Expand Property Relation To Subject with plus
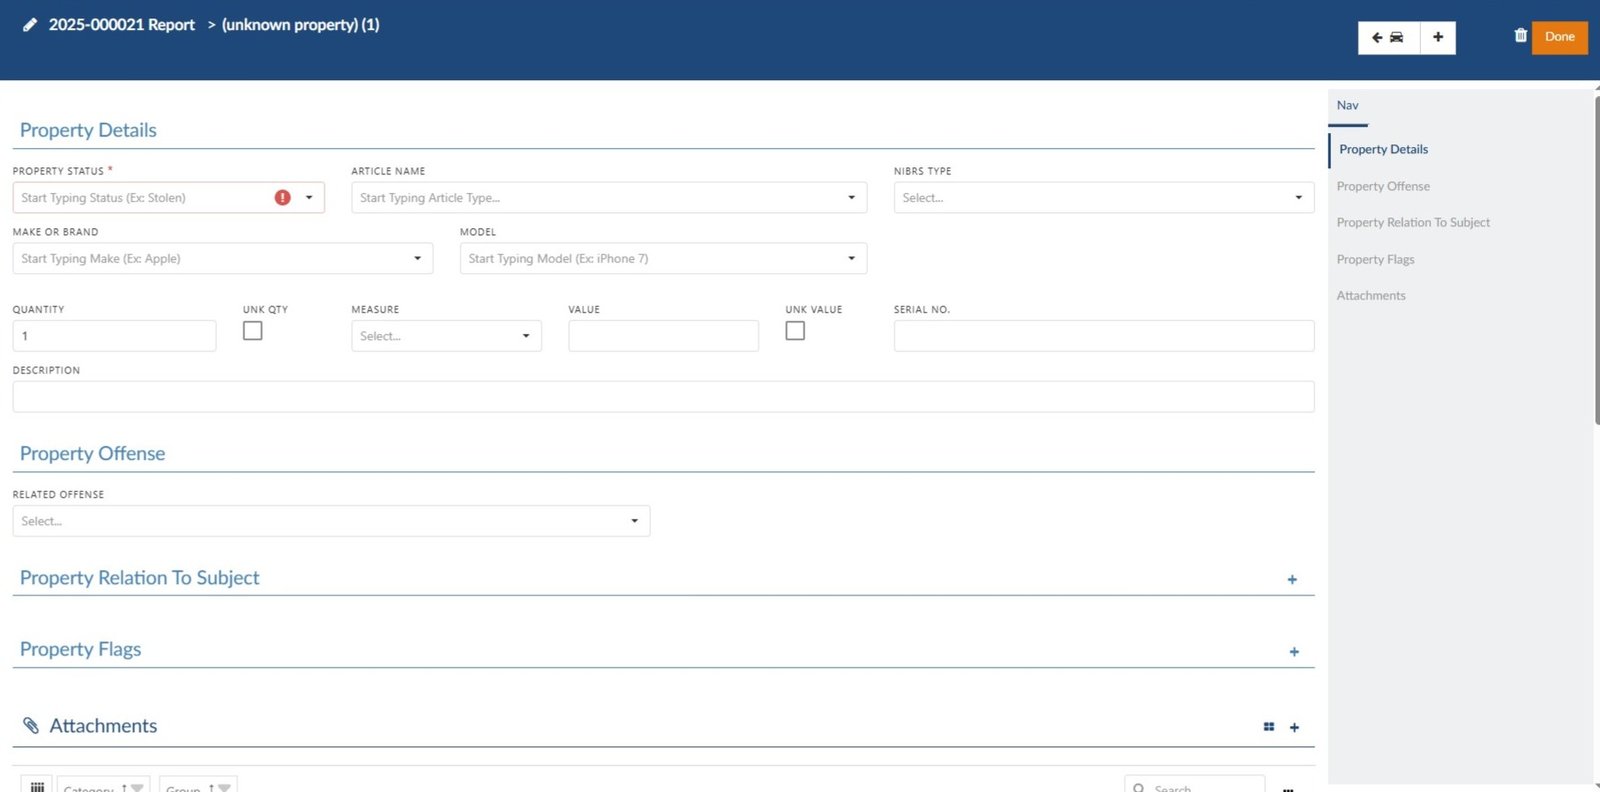Screen dimensions: 1600x792 (1292, 580)
